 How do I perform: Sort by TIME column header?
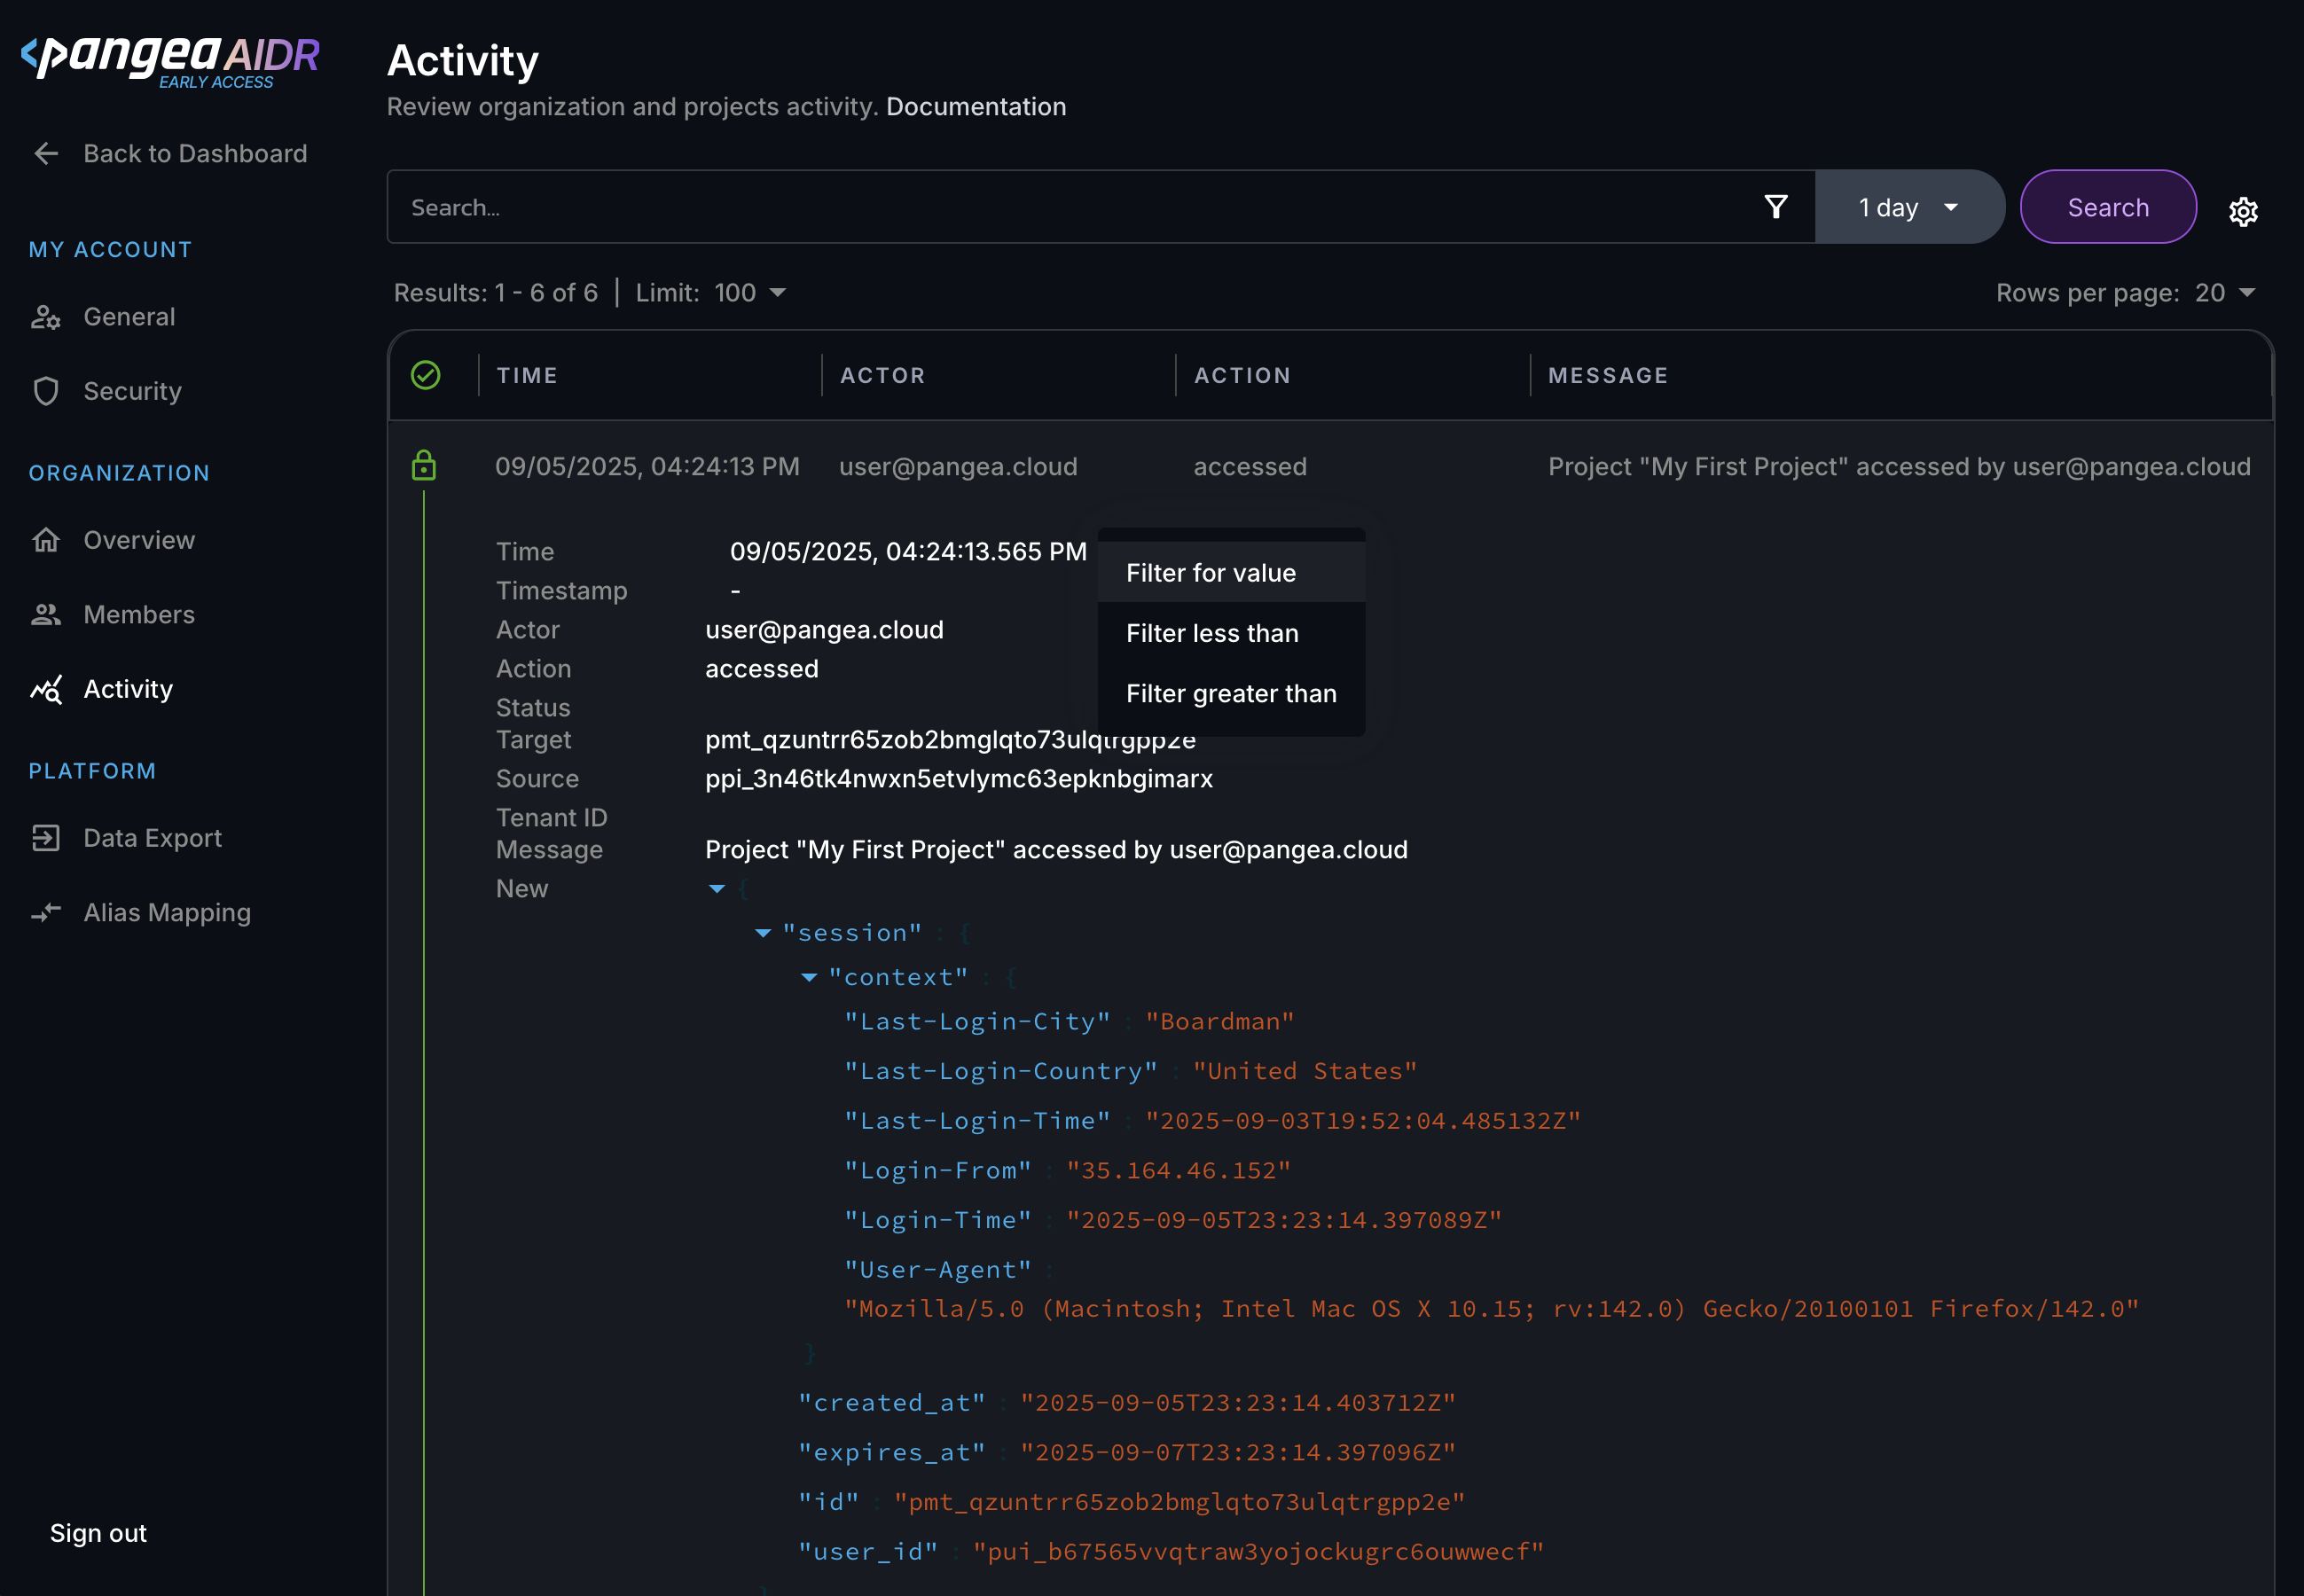[x=528, y=375]
